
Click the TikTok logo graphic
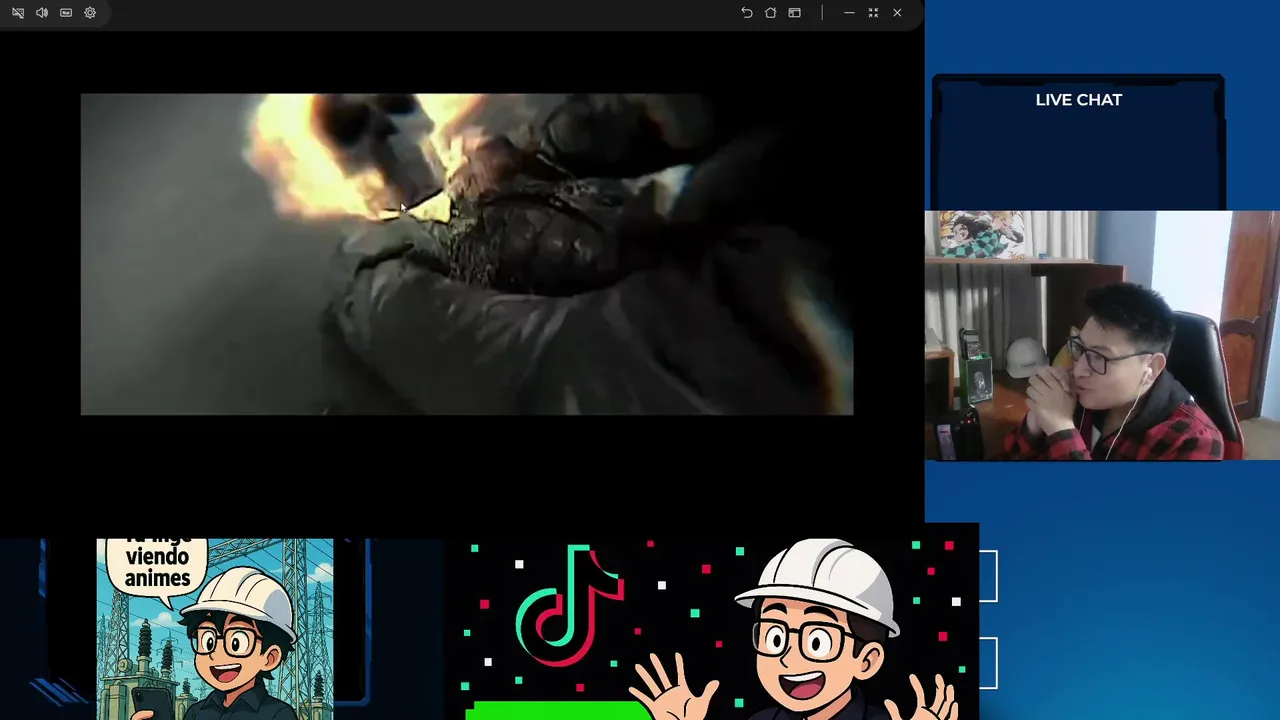569,605
